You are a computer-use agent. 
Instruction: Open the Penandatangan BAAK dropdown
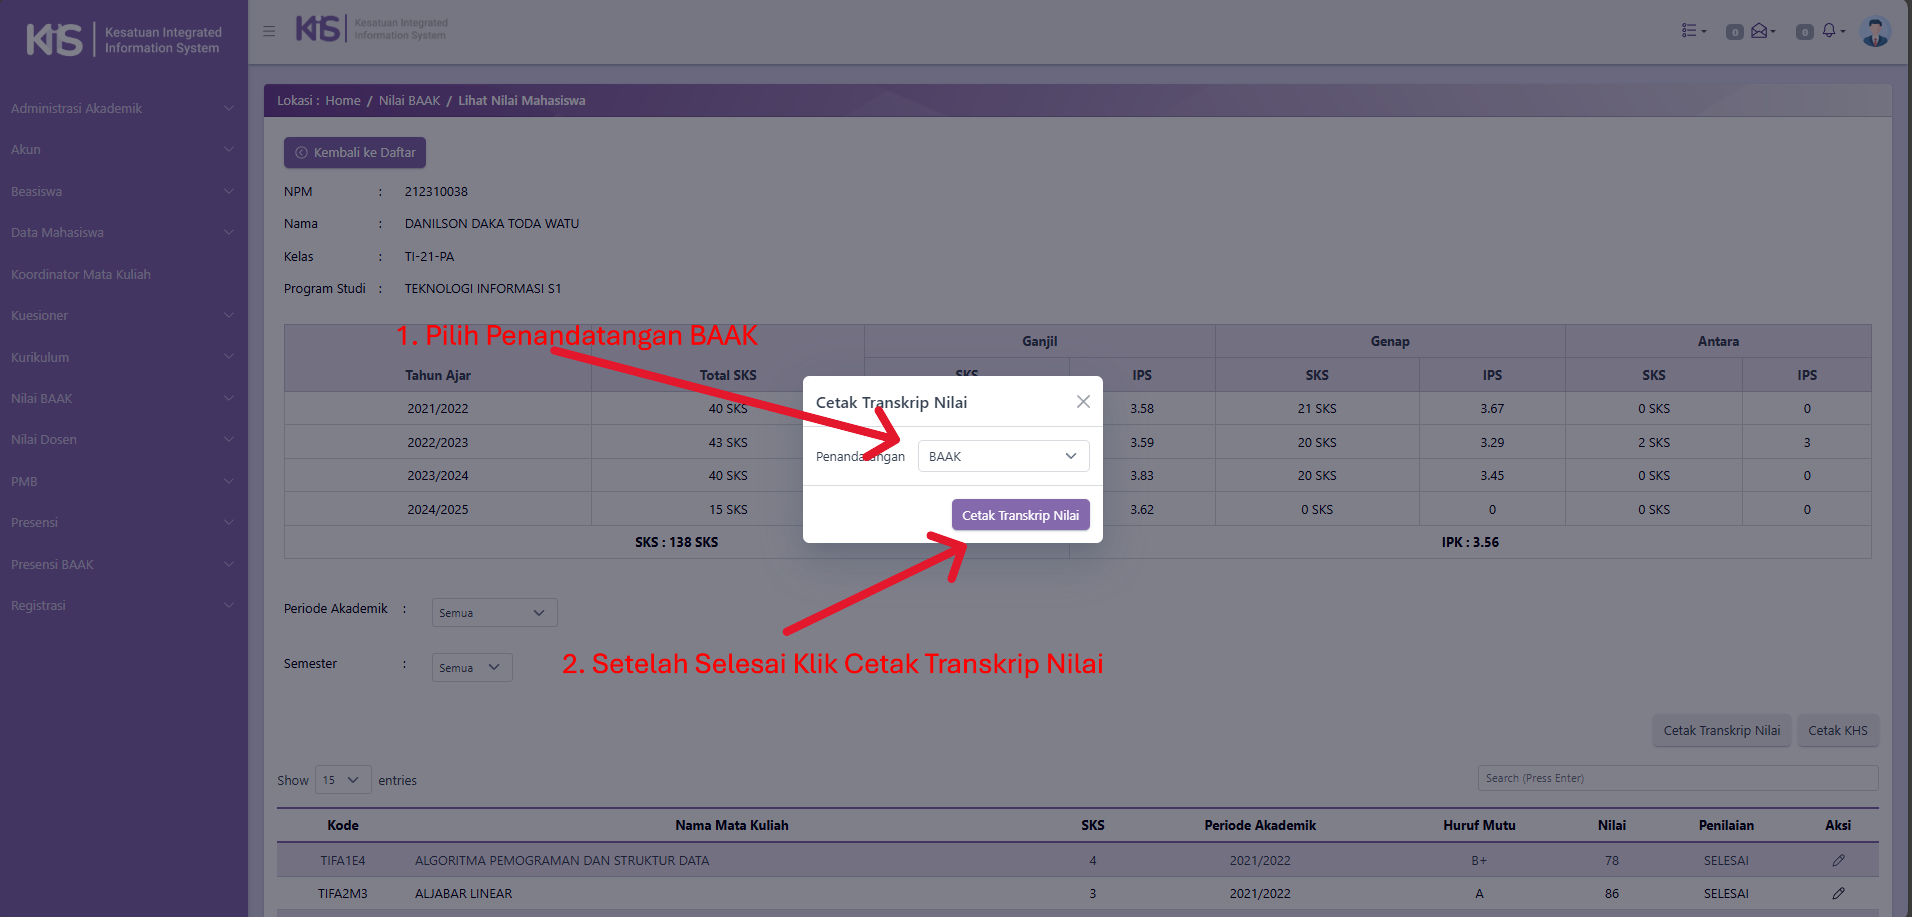click(1003, 457)
